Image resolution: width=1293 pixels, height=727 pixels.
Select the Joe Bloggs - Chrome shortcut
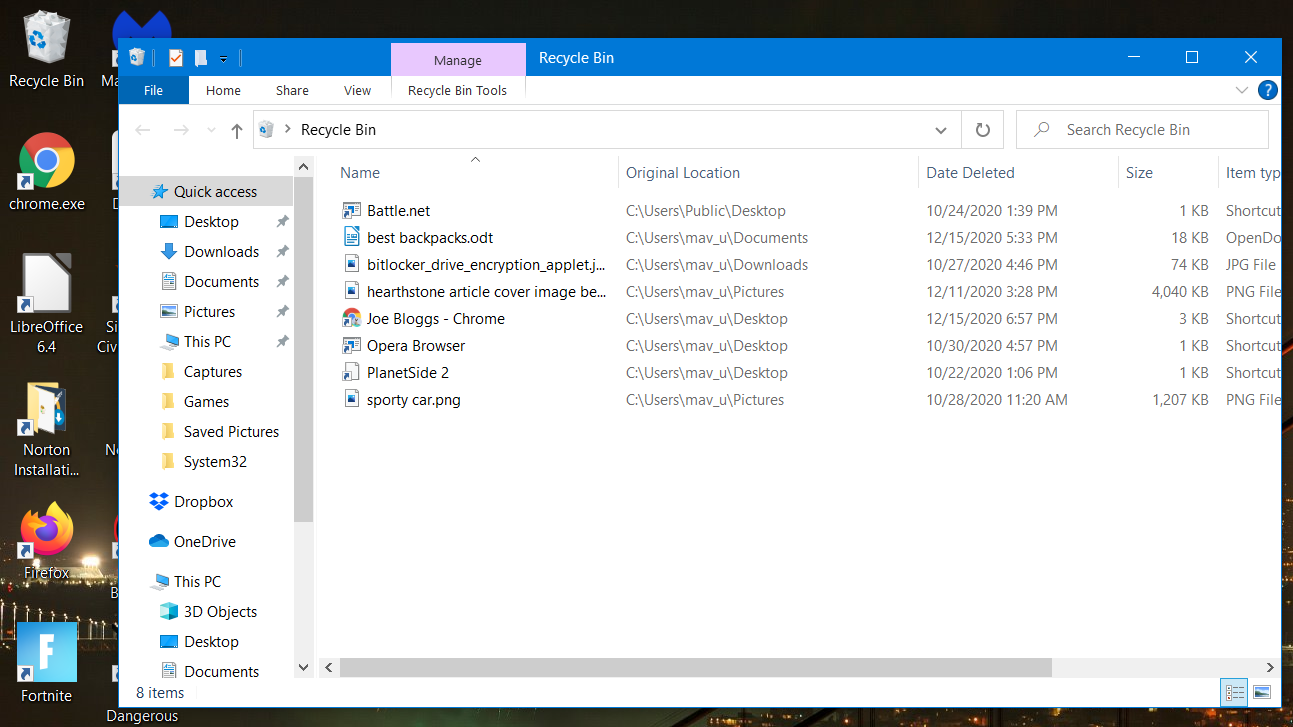coord(435,319)
